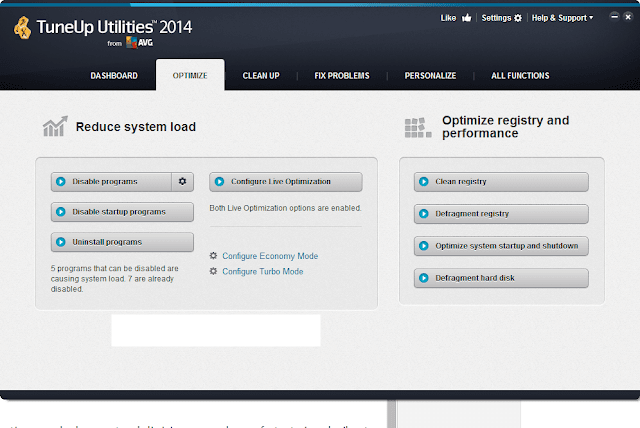Select the Optimize tab
The width and height of the screenshot is (640, 428).
[190, 75]
